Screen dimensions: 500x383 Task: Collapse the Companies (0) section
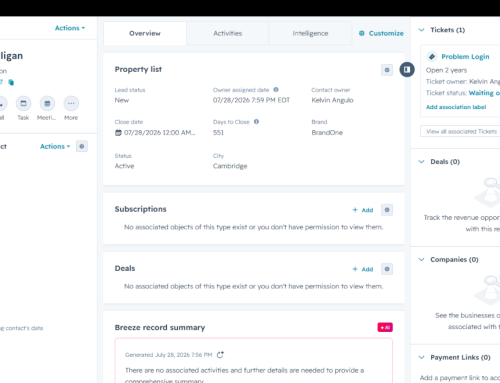click(421, 260)
